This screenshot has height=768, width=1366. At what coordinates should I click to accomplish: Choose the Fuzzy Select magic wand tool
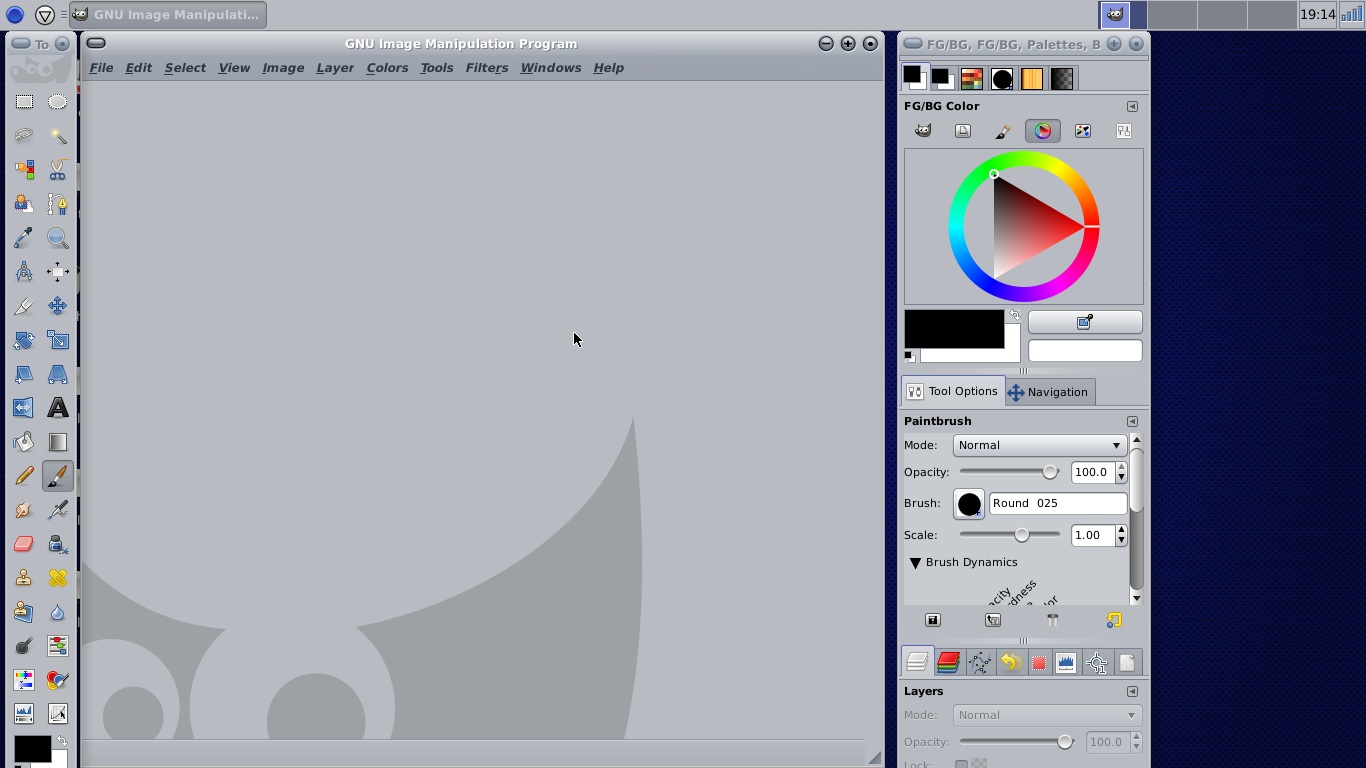coord(58,136)
